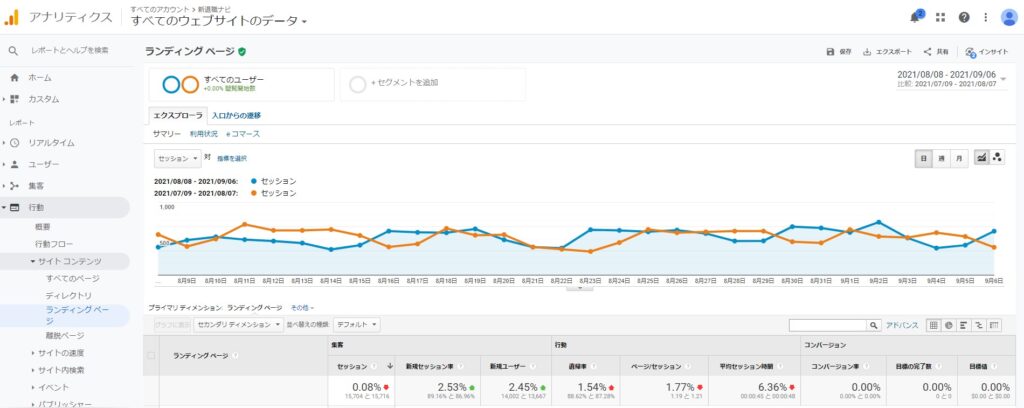Screen dimensions: 1024x408
Task: Open the three-dot more options menu
Action: click(985, 18)
